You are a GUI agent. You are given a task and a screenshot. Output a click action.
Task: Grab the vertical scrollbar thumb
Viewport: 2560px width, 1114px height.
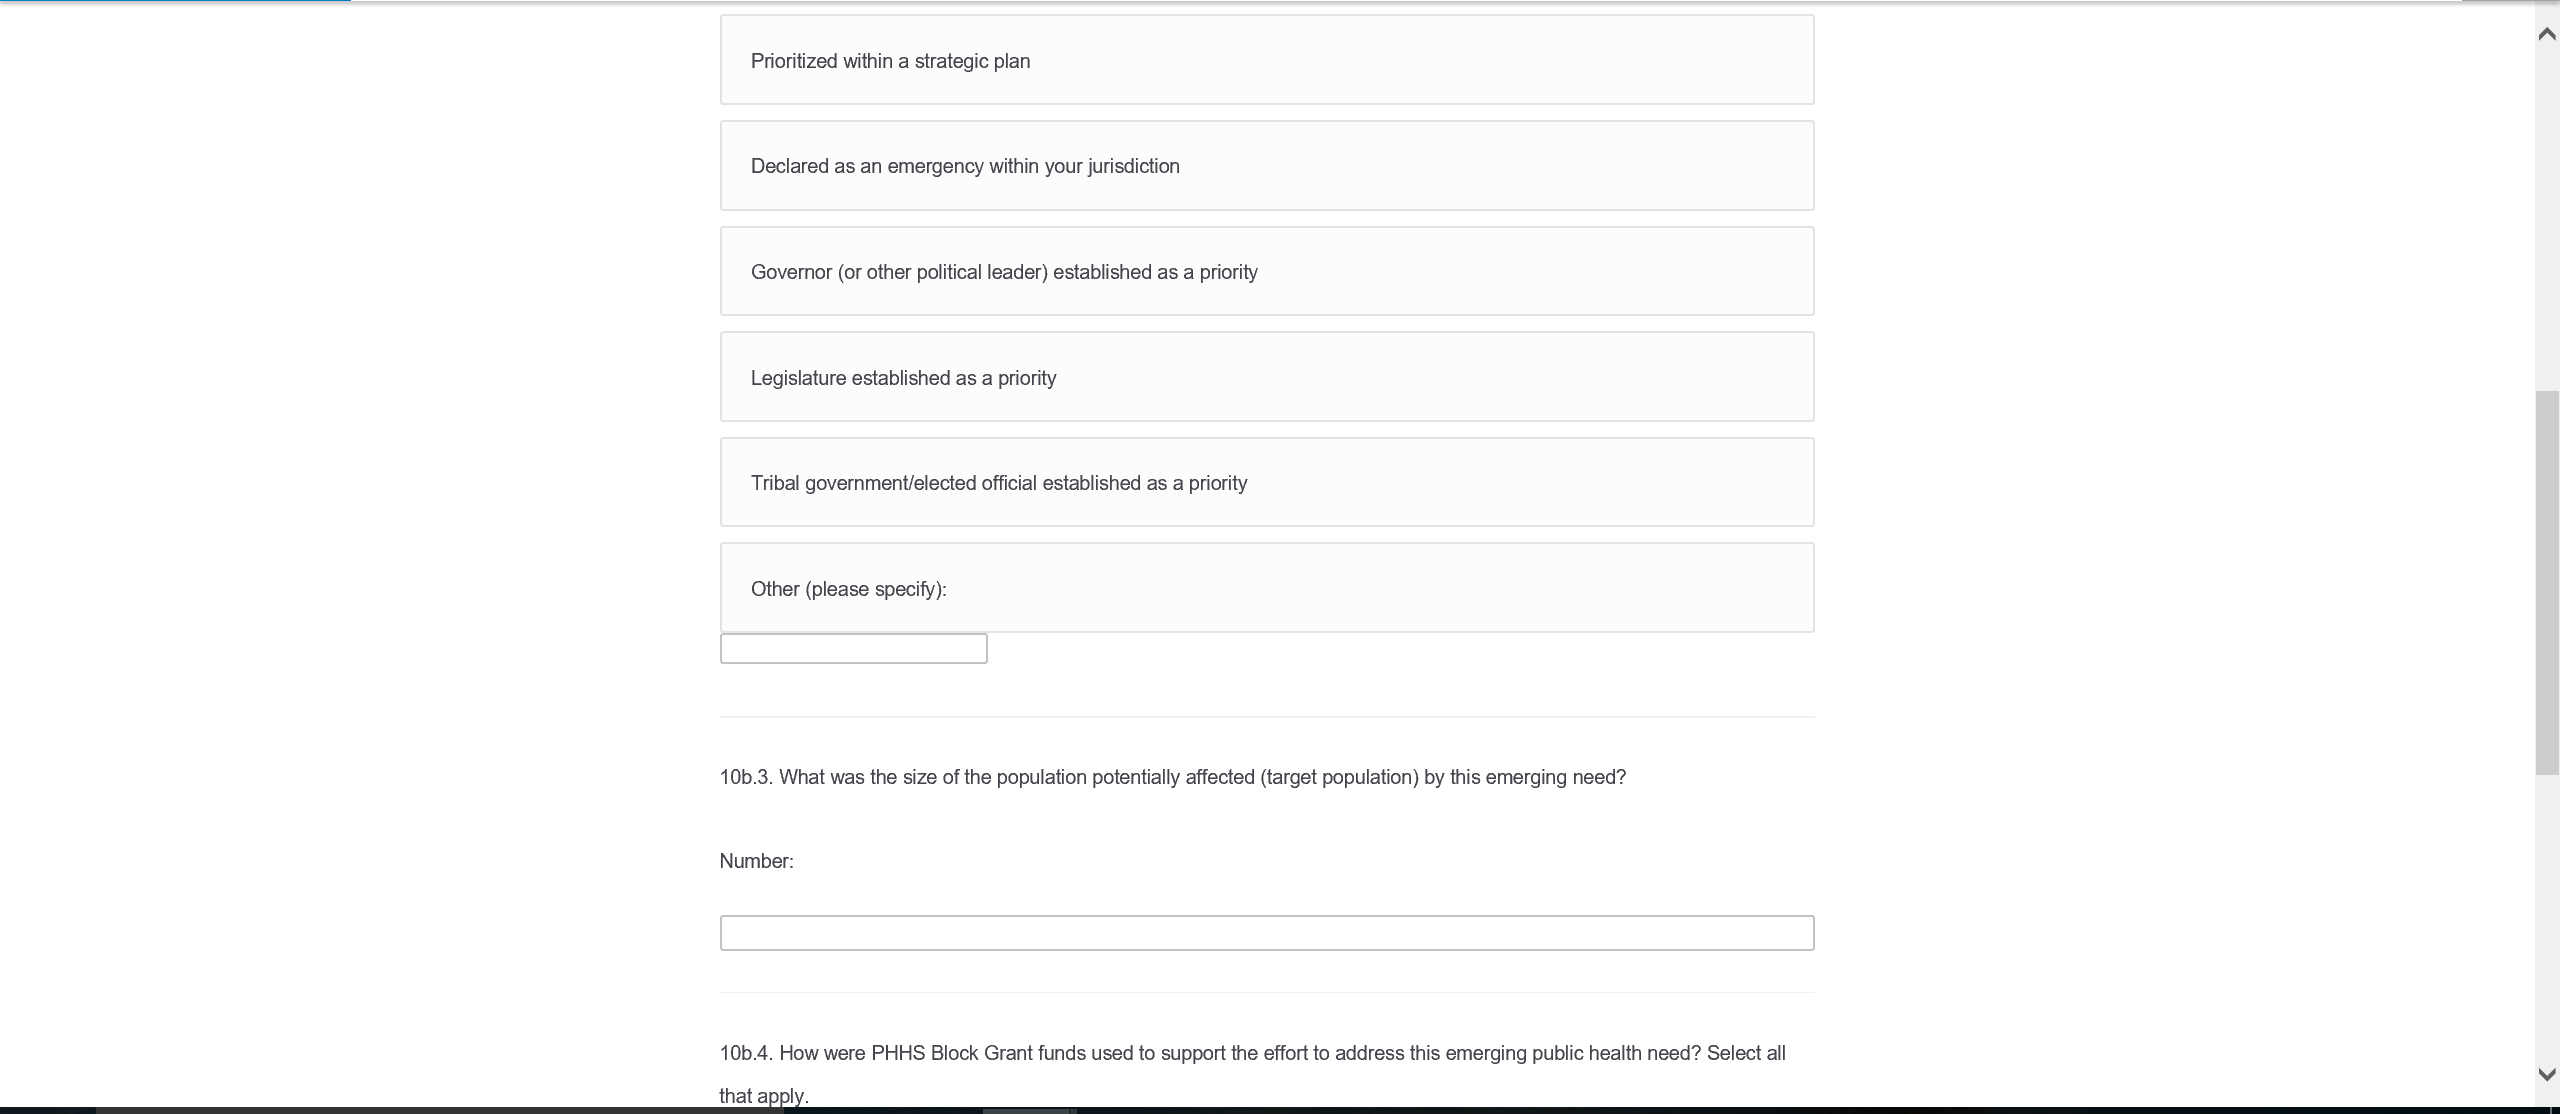point(2547,582)
